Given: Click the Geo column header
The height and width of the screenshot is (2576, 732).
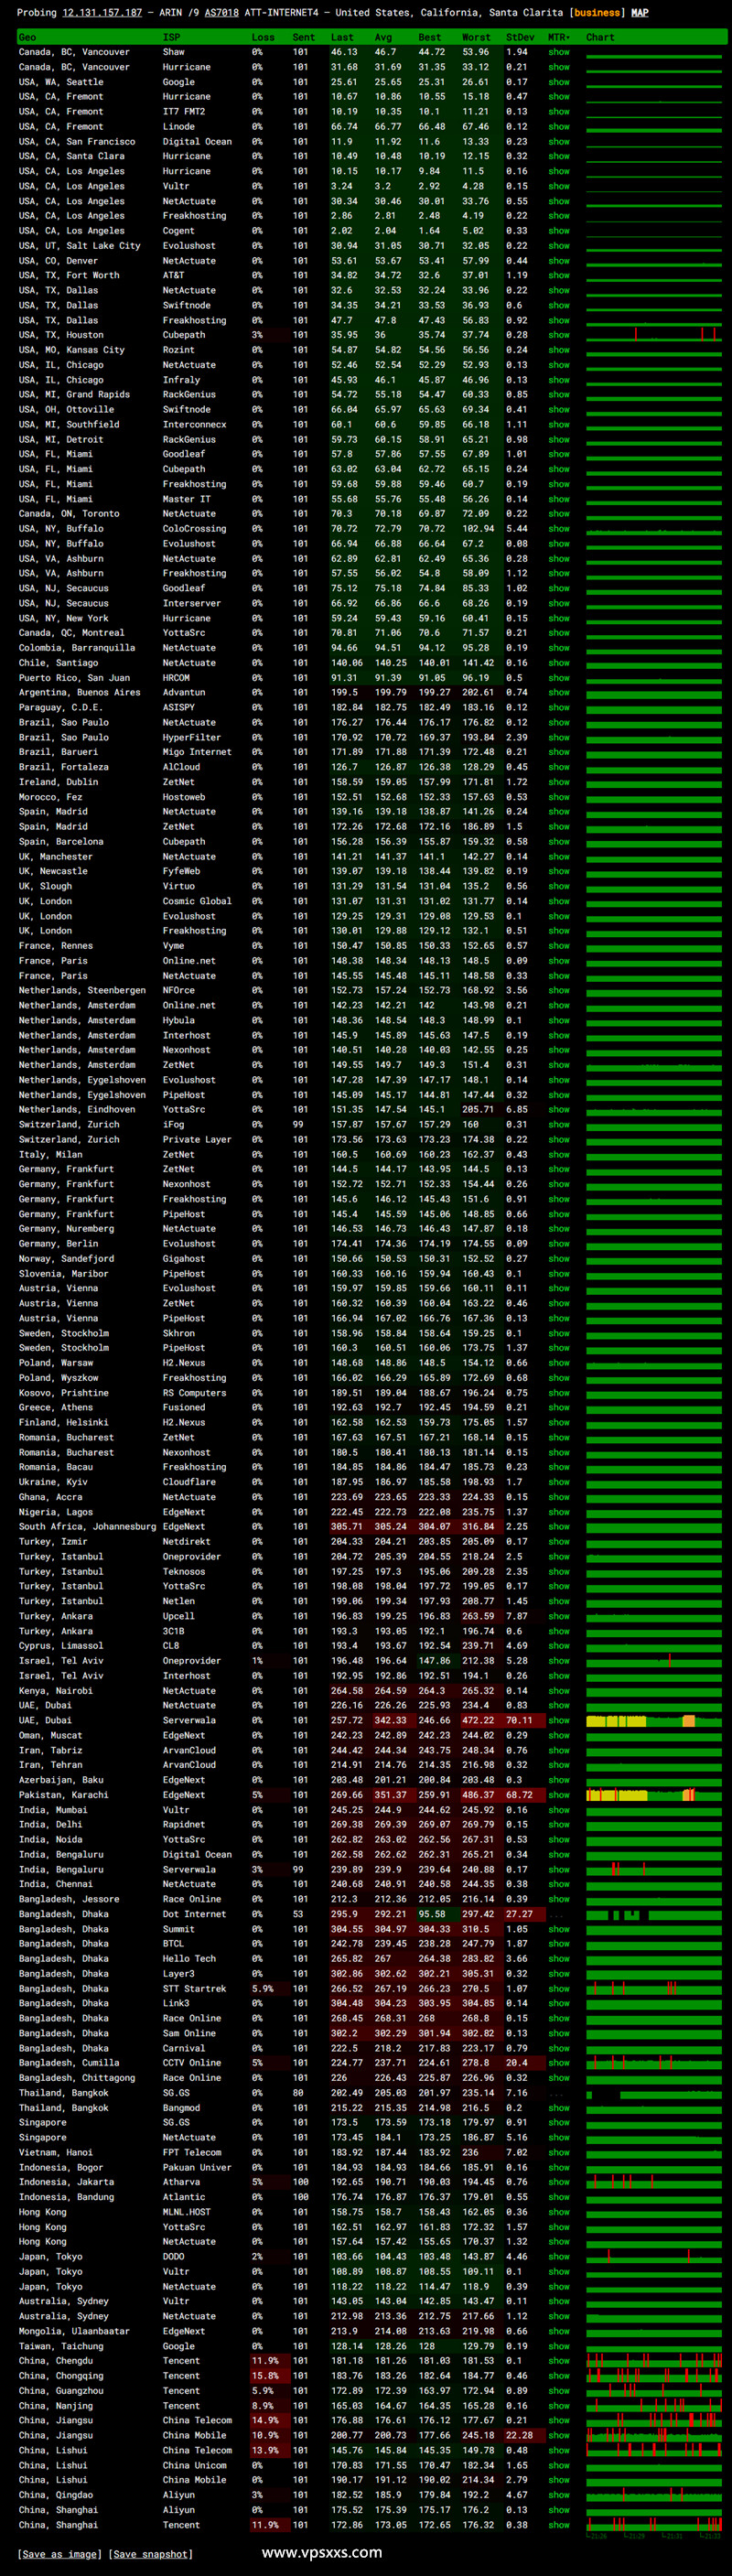Looking at the screenshot, I should point(28,37).
